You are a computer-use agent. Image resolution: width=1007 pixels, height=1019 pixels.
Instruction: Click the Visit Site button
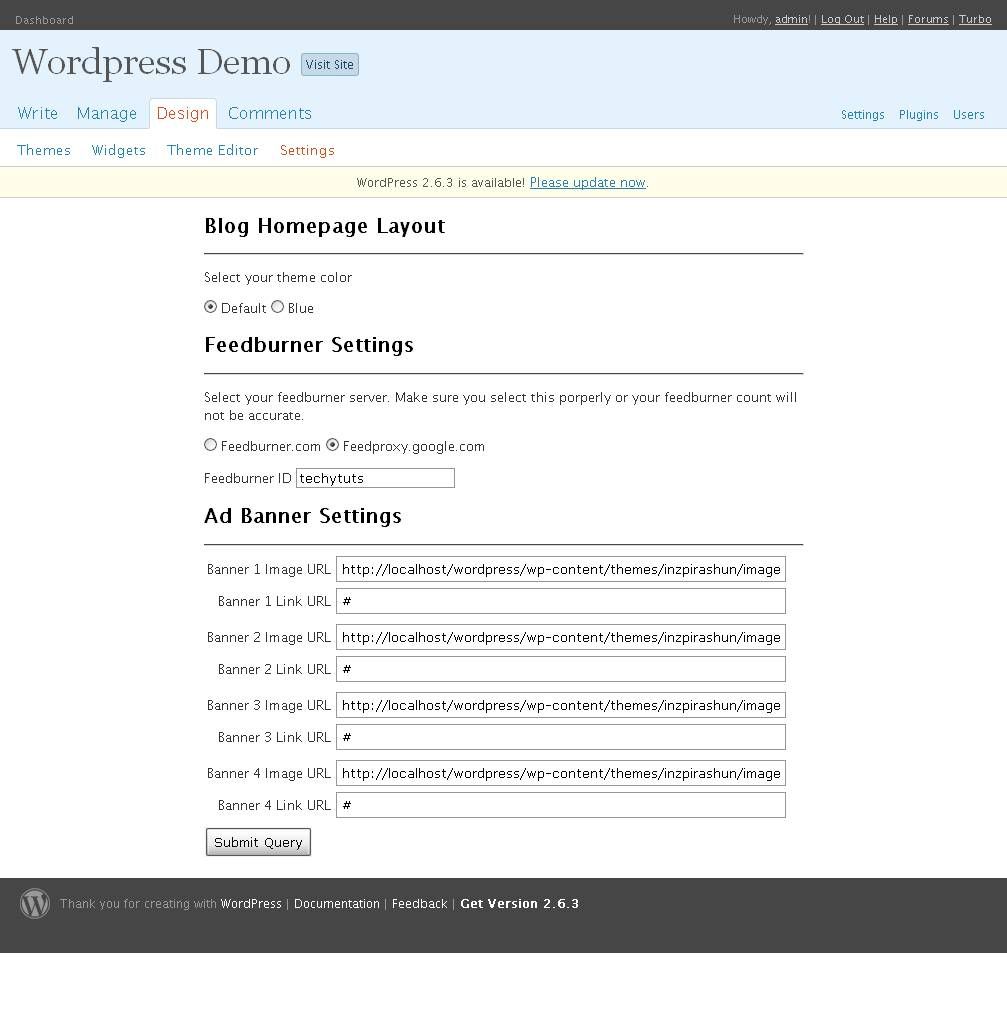[330, 65]
